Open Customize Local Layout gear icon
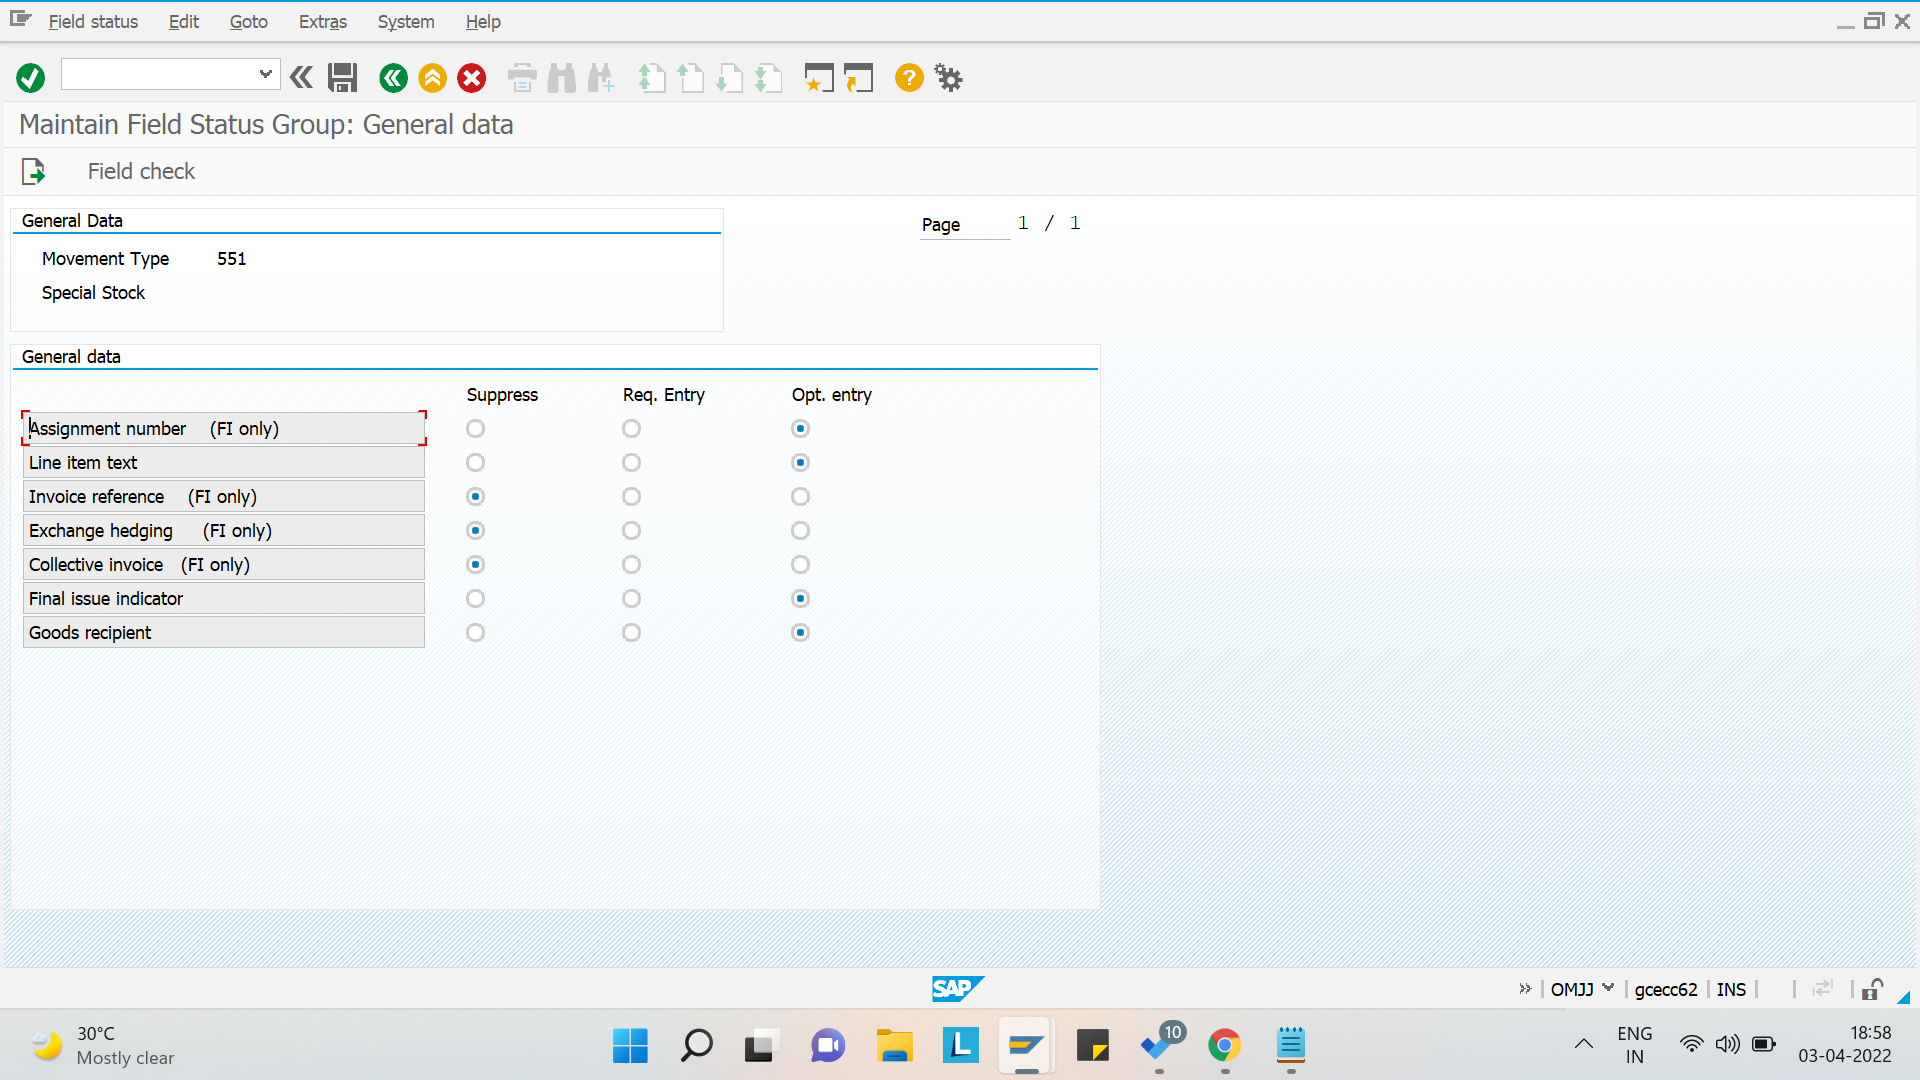Viewport: 1920px width, 1080px height. point(948,78)
